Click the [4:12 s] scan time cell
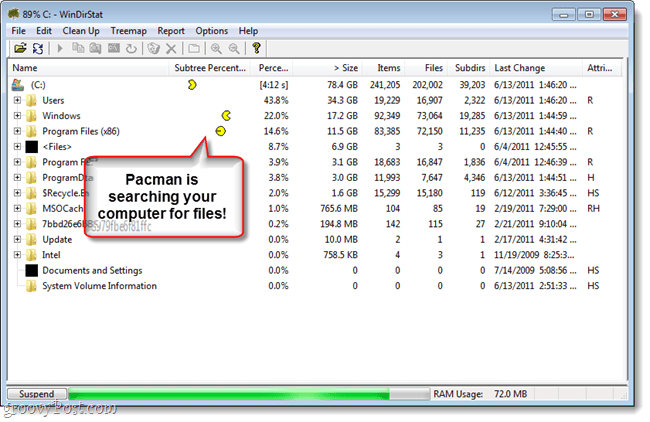Image resolution: width=650 pixels, height=422 pixels. pyautogui.click(x=274, y=85)
